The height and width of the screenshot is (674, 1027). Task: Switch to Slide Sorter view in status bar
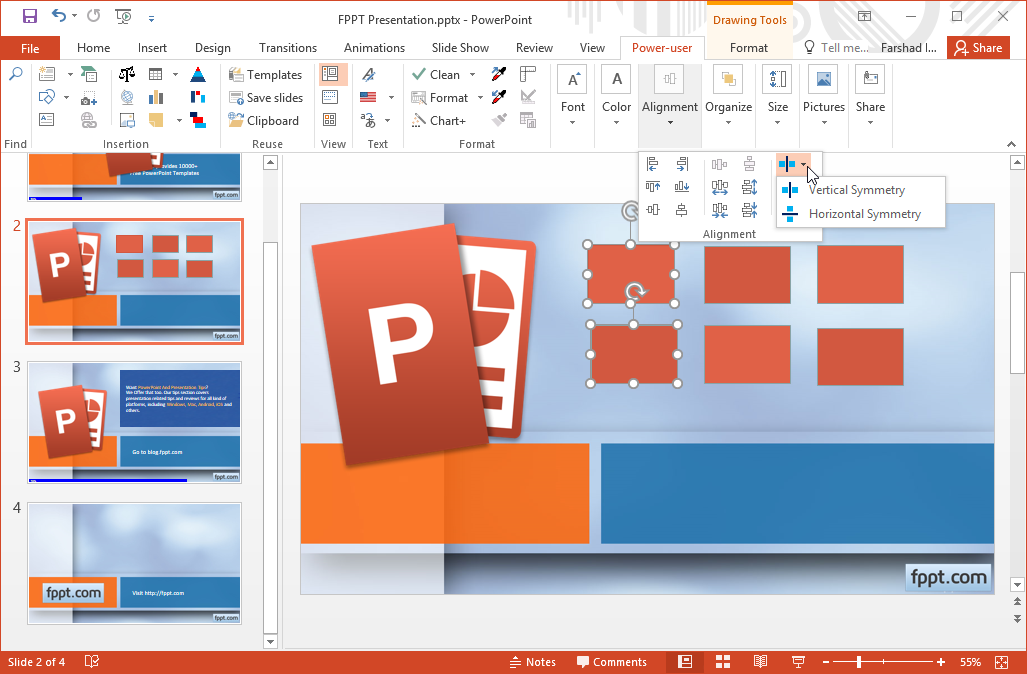pos(722,662)
